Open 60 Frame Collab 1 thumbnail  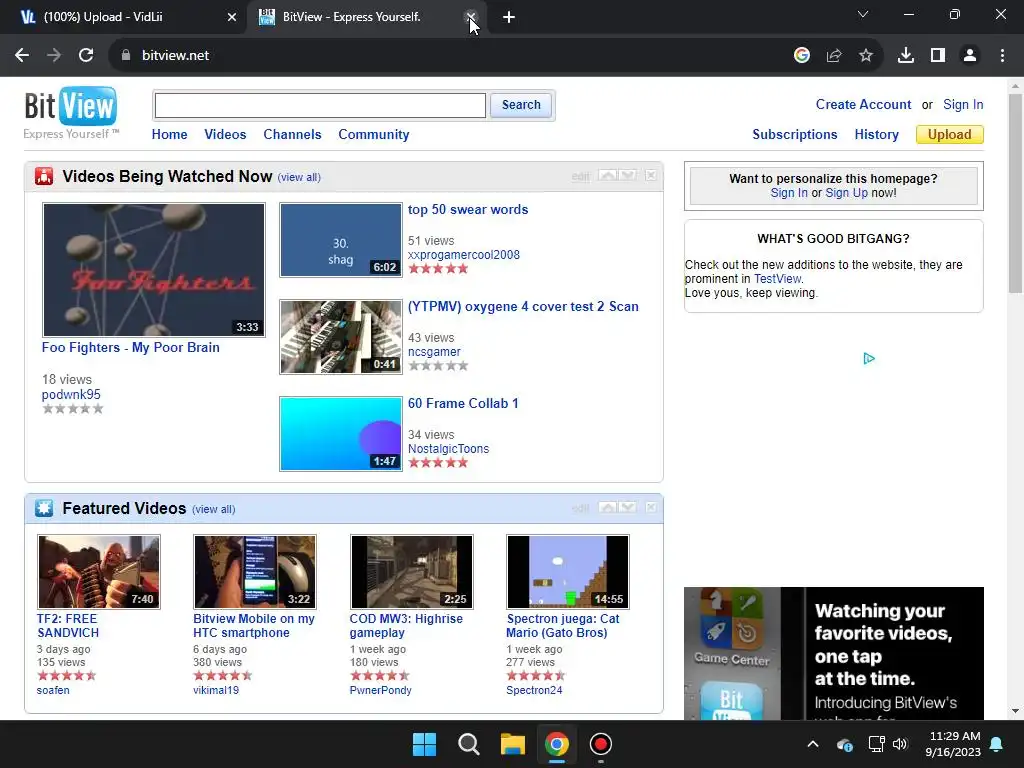tap(341, 434)
